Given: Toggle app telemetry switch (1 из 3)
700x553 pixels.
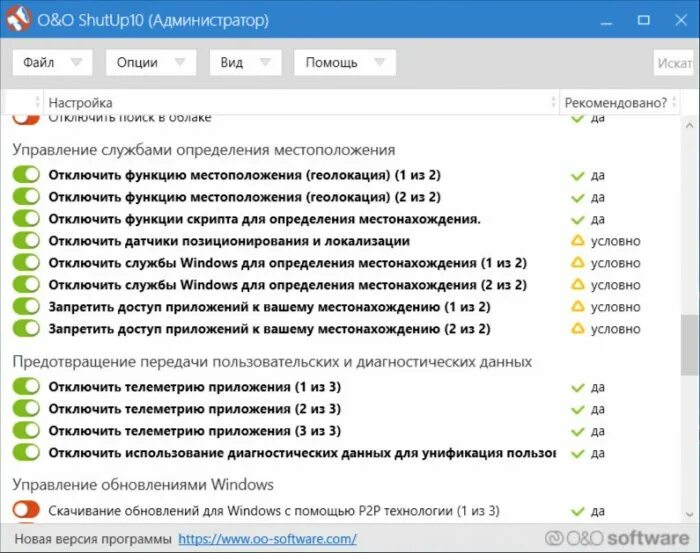Looking at the screenshot, I should point(26,387).
